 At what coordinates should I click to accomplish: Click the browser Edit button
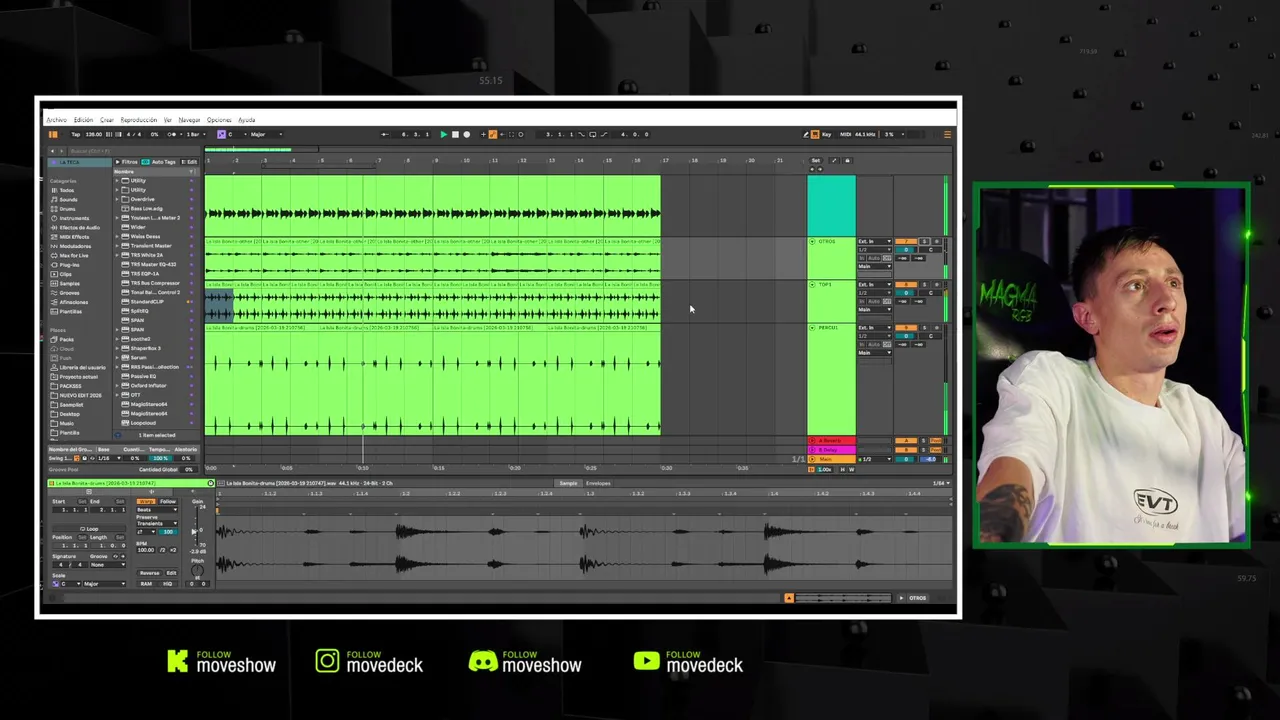pos(189,162)
